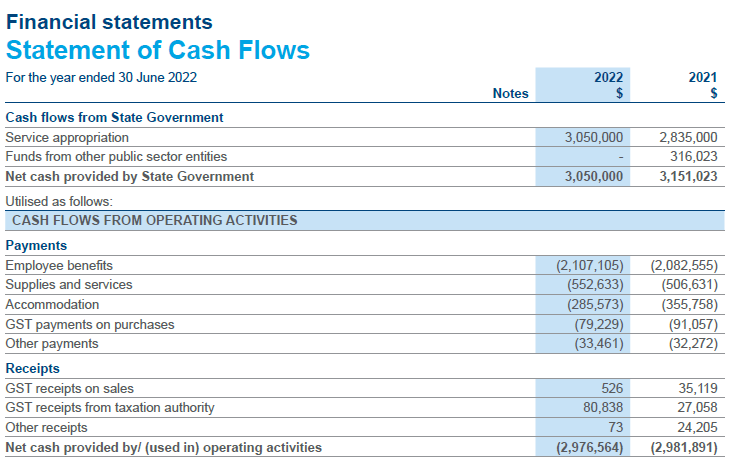Screen dimensions: 745x474
Task: Click the 'Receipts' subheading
Action: tap(32, 369)
